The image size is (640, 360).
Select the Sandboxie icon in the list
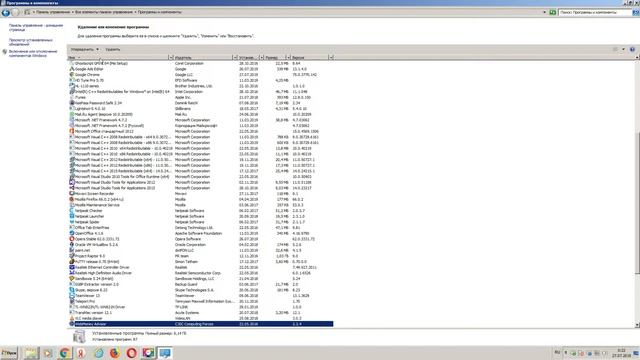pyautogui.click(x=72, y=278)
